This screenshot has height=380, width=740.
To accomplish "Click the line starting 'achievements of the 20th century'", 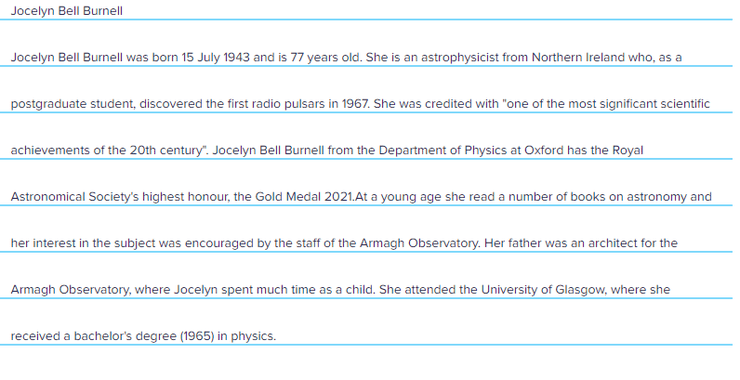I will tap(327, 150).
